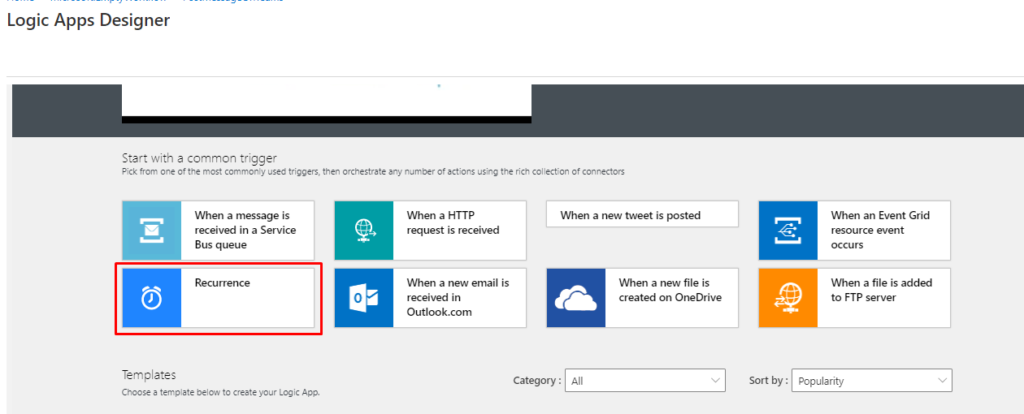This screenshot has height=414, width=1024.
Task: Choose the Recurrence trigger label
Action: point(222,283)
